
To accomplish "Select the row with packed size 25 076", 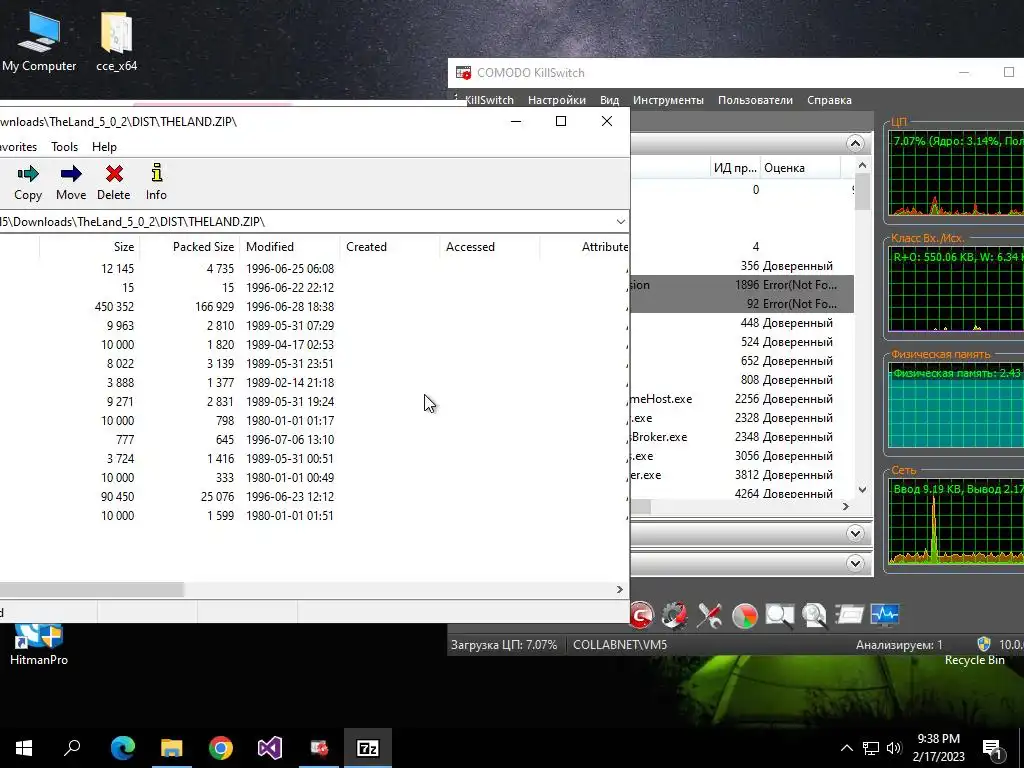I will click(313, 496).
